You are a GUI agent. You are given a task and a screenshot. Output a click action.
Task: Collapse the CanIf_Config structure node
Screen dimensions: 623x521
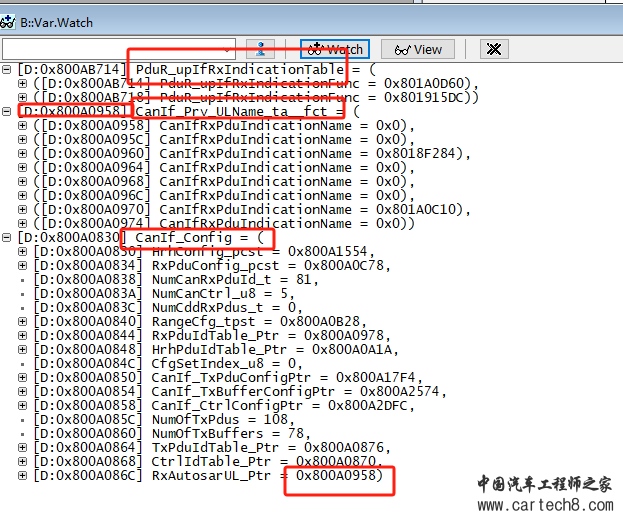pos(7,237)
